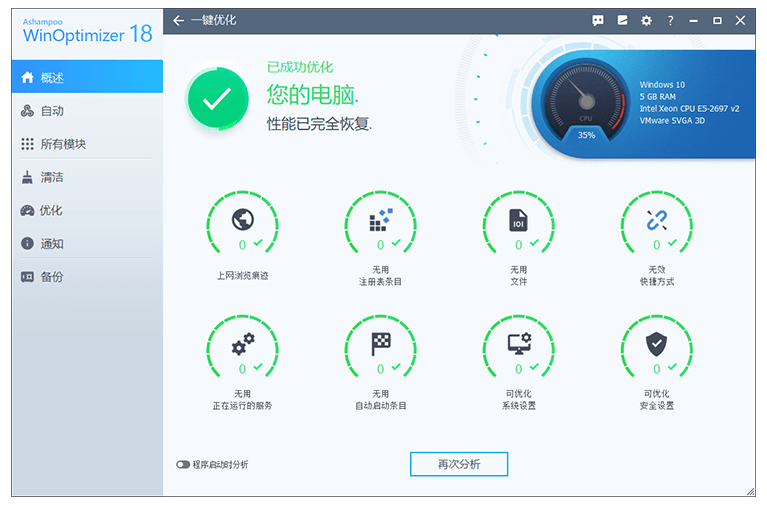Screen dimensions: 767x506
Task: Switch to the 清洁 clean section
Action: 87,177
